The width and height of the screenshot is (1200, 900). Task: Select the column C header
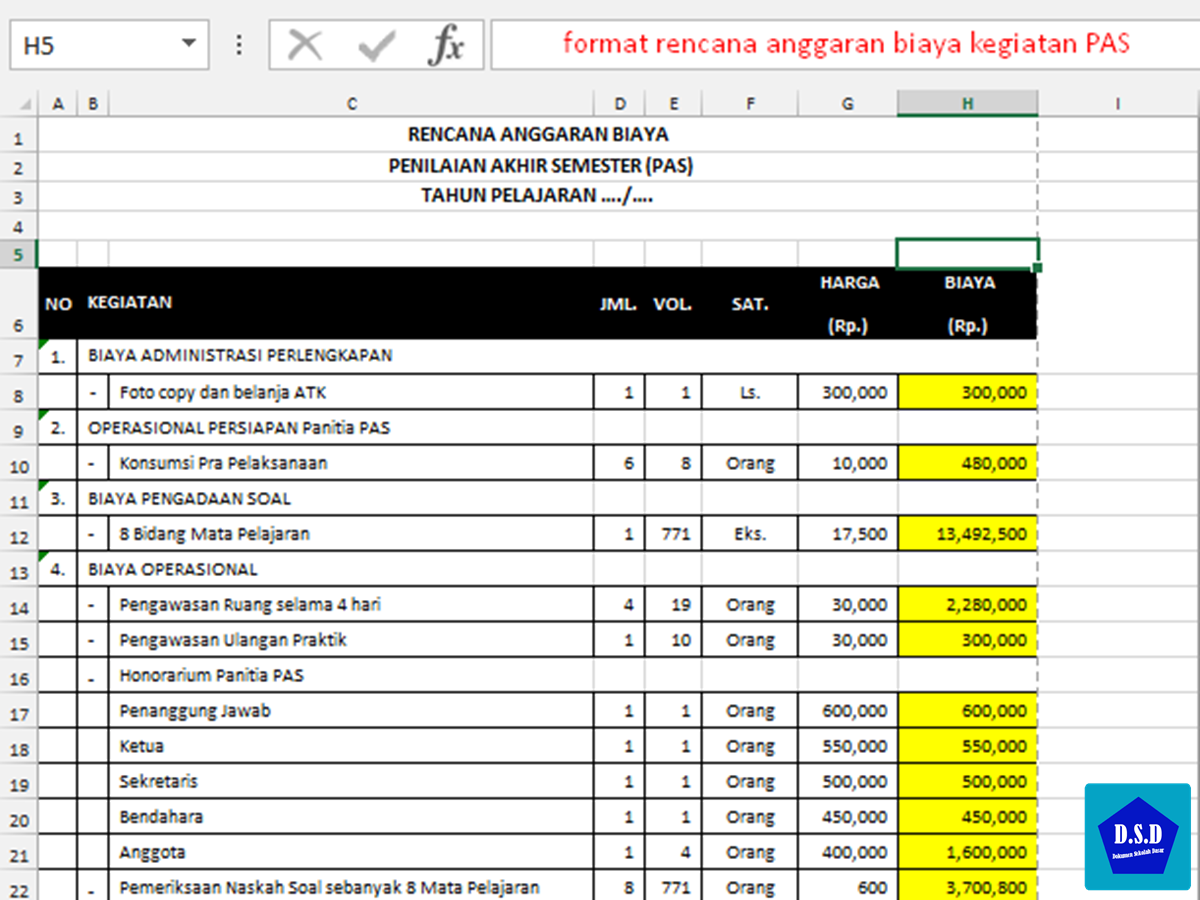[351, 103]
